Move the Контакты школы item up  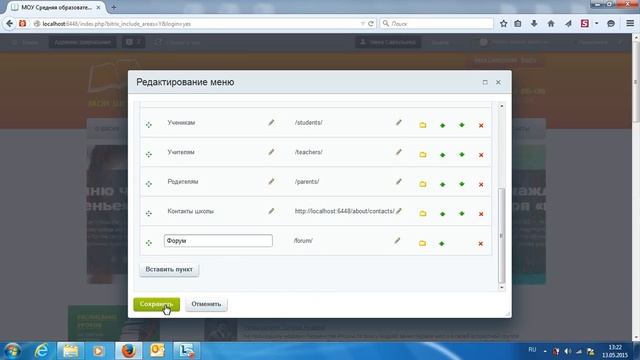442,214
